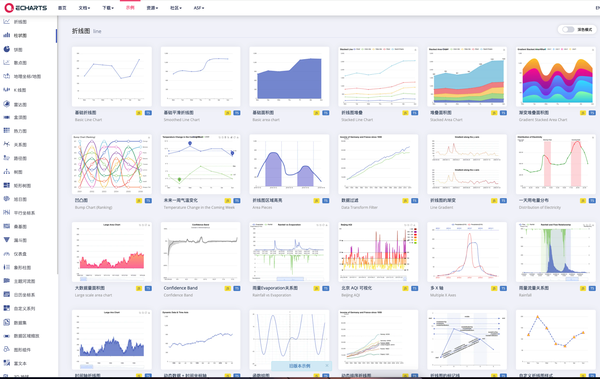Open the pie chart (饼图) category icon

click(x=7, y=49)
